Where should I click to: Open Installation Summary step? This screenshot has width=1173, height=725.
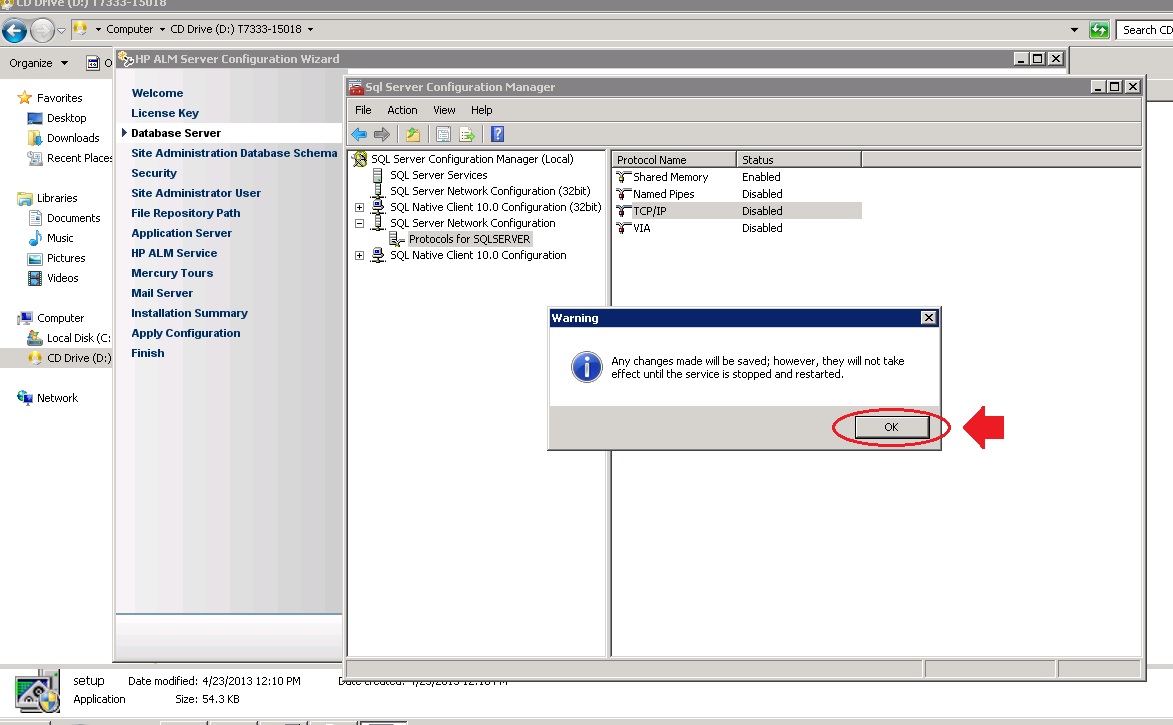point(189,313)
